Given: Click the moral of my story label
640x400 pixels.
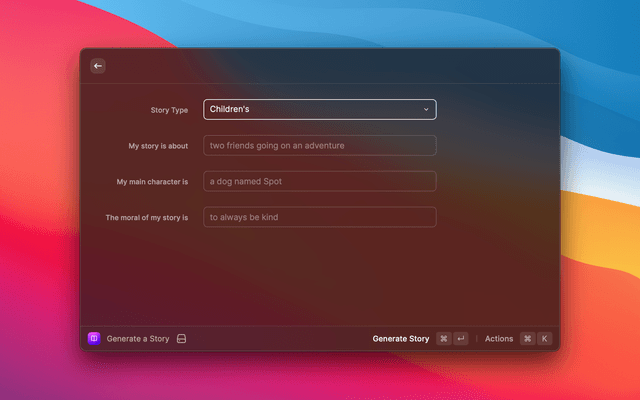Looking at the screenshot, I should [x=147, y=218].
